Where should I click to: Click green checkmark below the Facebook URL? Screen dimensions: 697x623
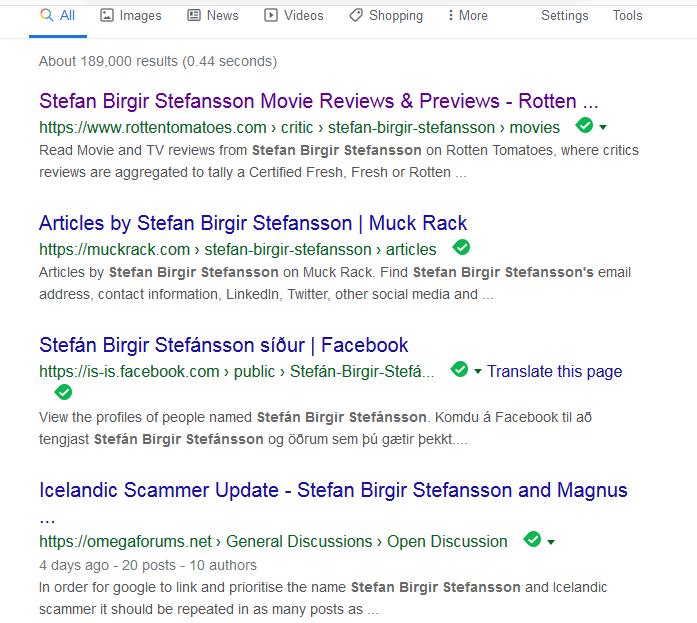[63, 392]
